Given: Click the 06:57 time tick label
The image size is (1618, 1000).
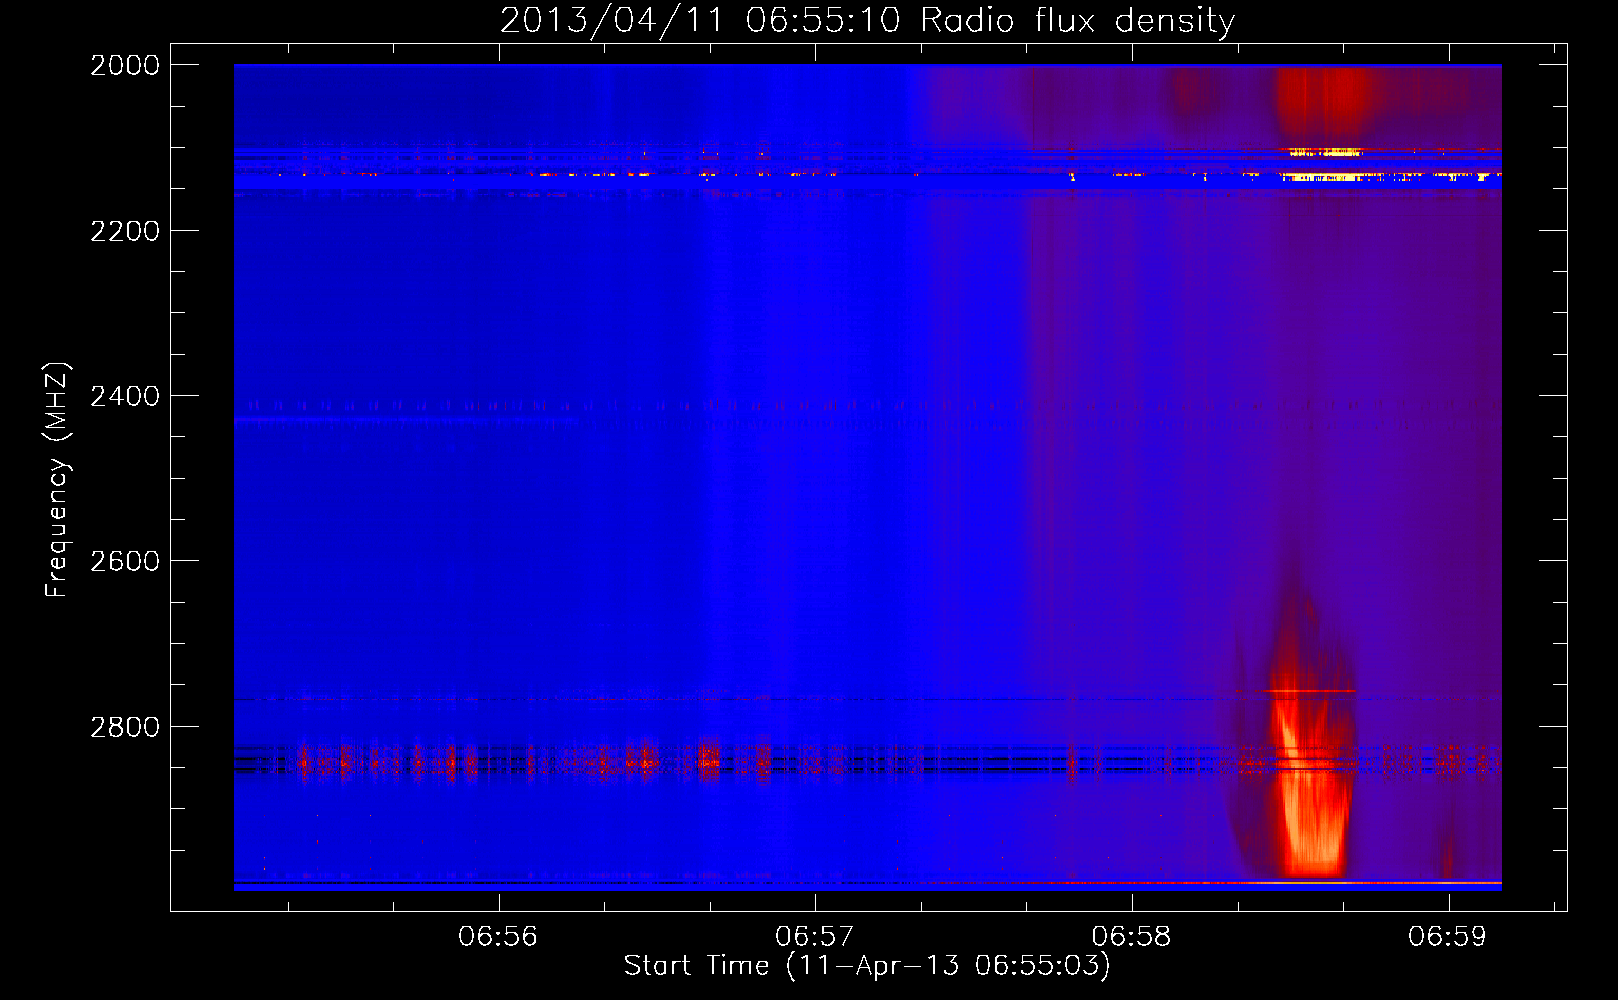Looking at the screenshot, I should pyautogui.click(x=815, y=936).
